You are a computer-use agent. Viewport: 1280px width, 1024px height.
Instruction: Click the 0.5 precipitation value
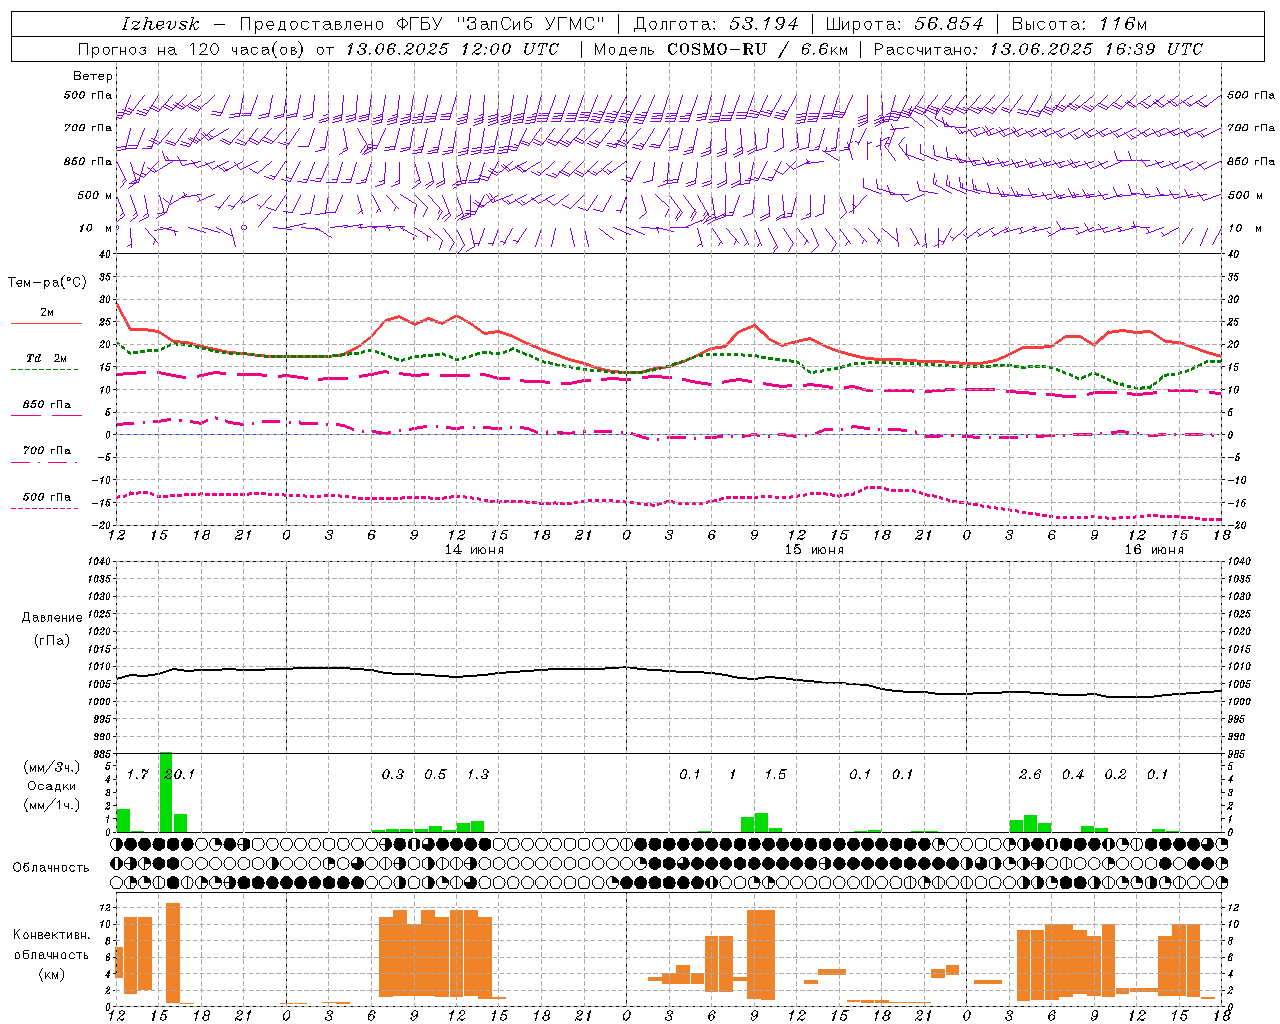[435, 774]
